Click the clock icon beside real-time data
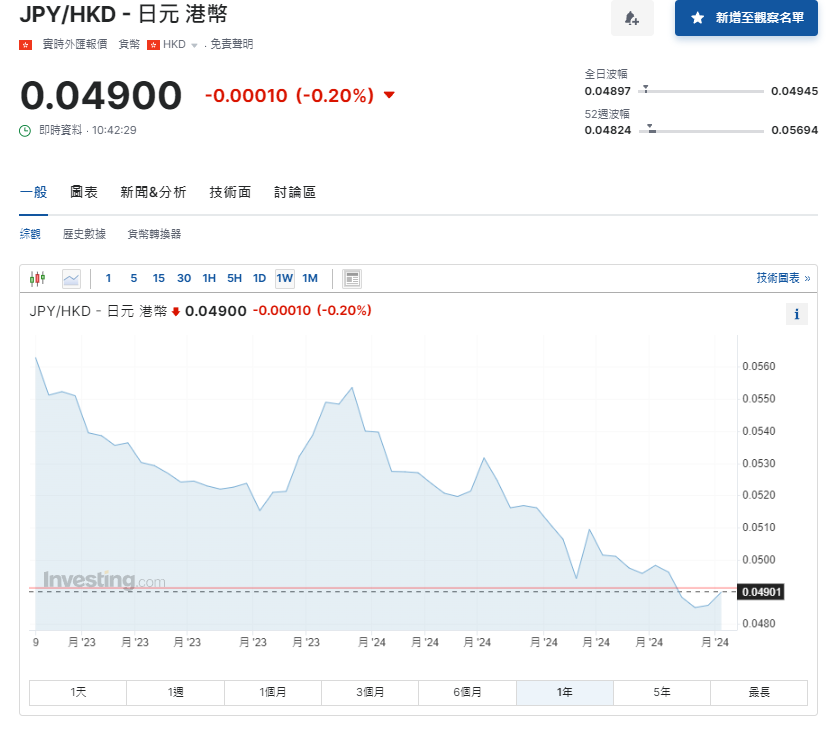832x738 pixels. pyautogui.click(x=26, y=130)
